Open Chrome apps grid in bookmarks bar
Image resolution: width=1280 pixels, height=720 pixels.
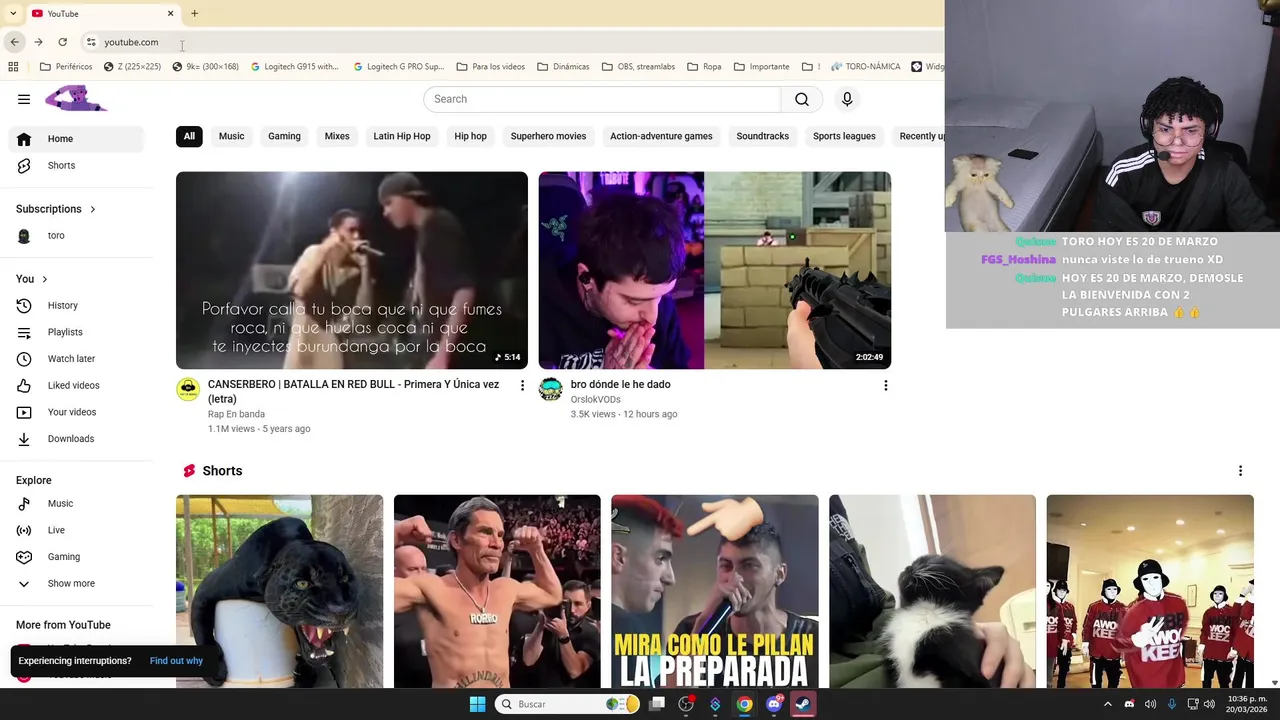click(x=13, y=67)
